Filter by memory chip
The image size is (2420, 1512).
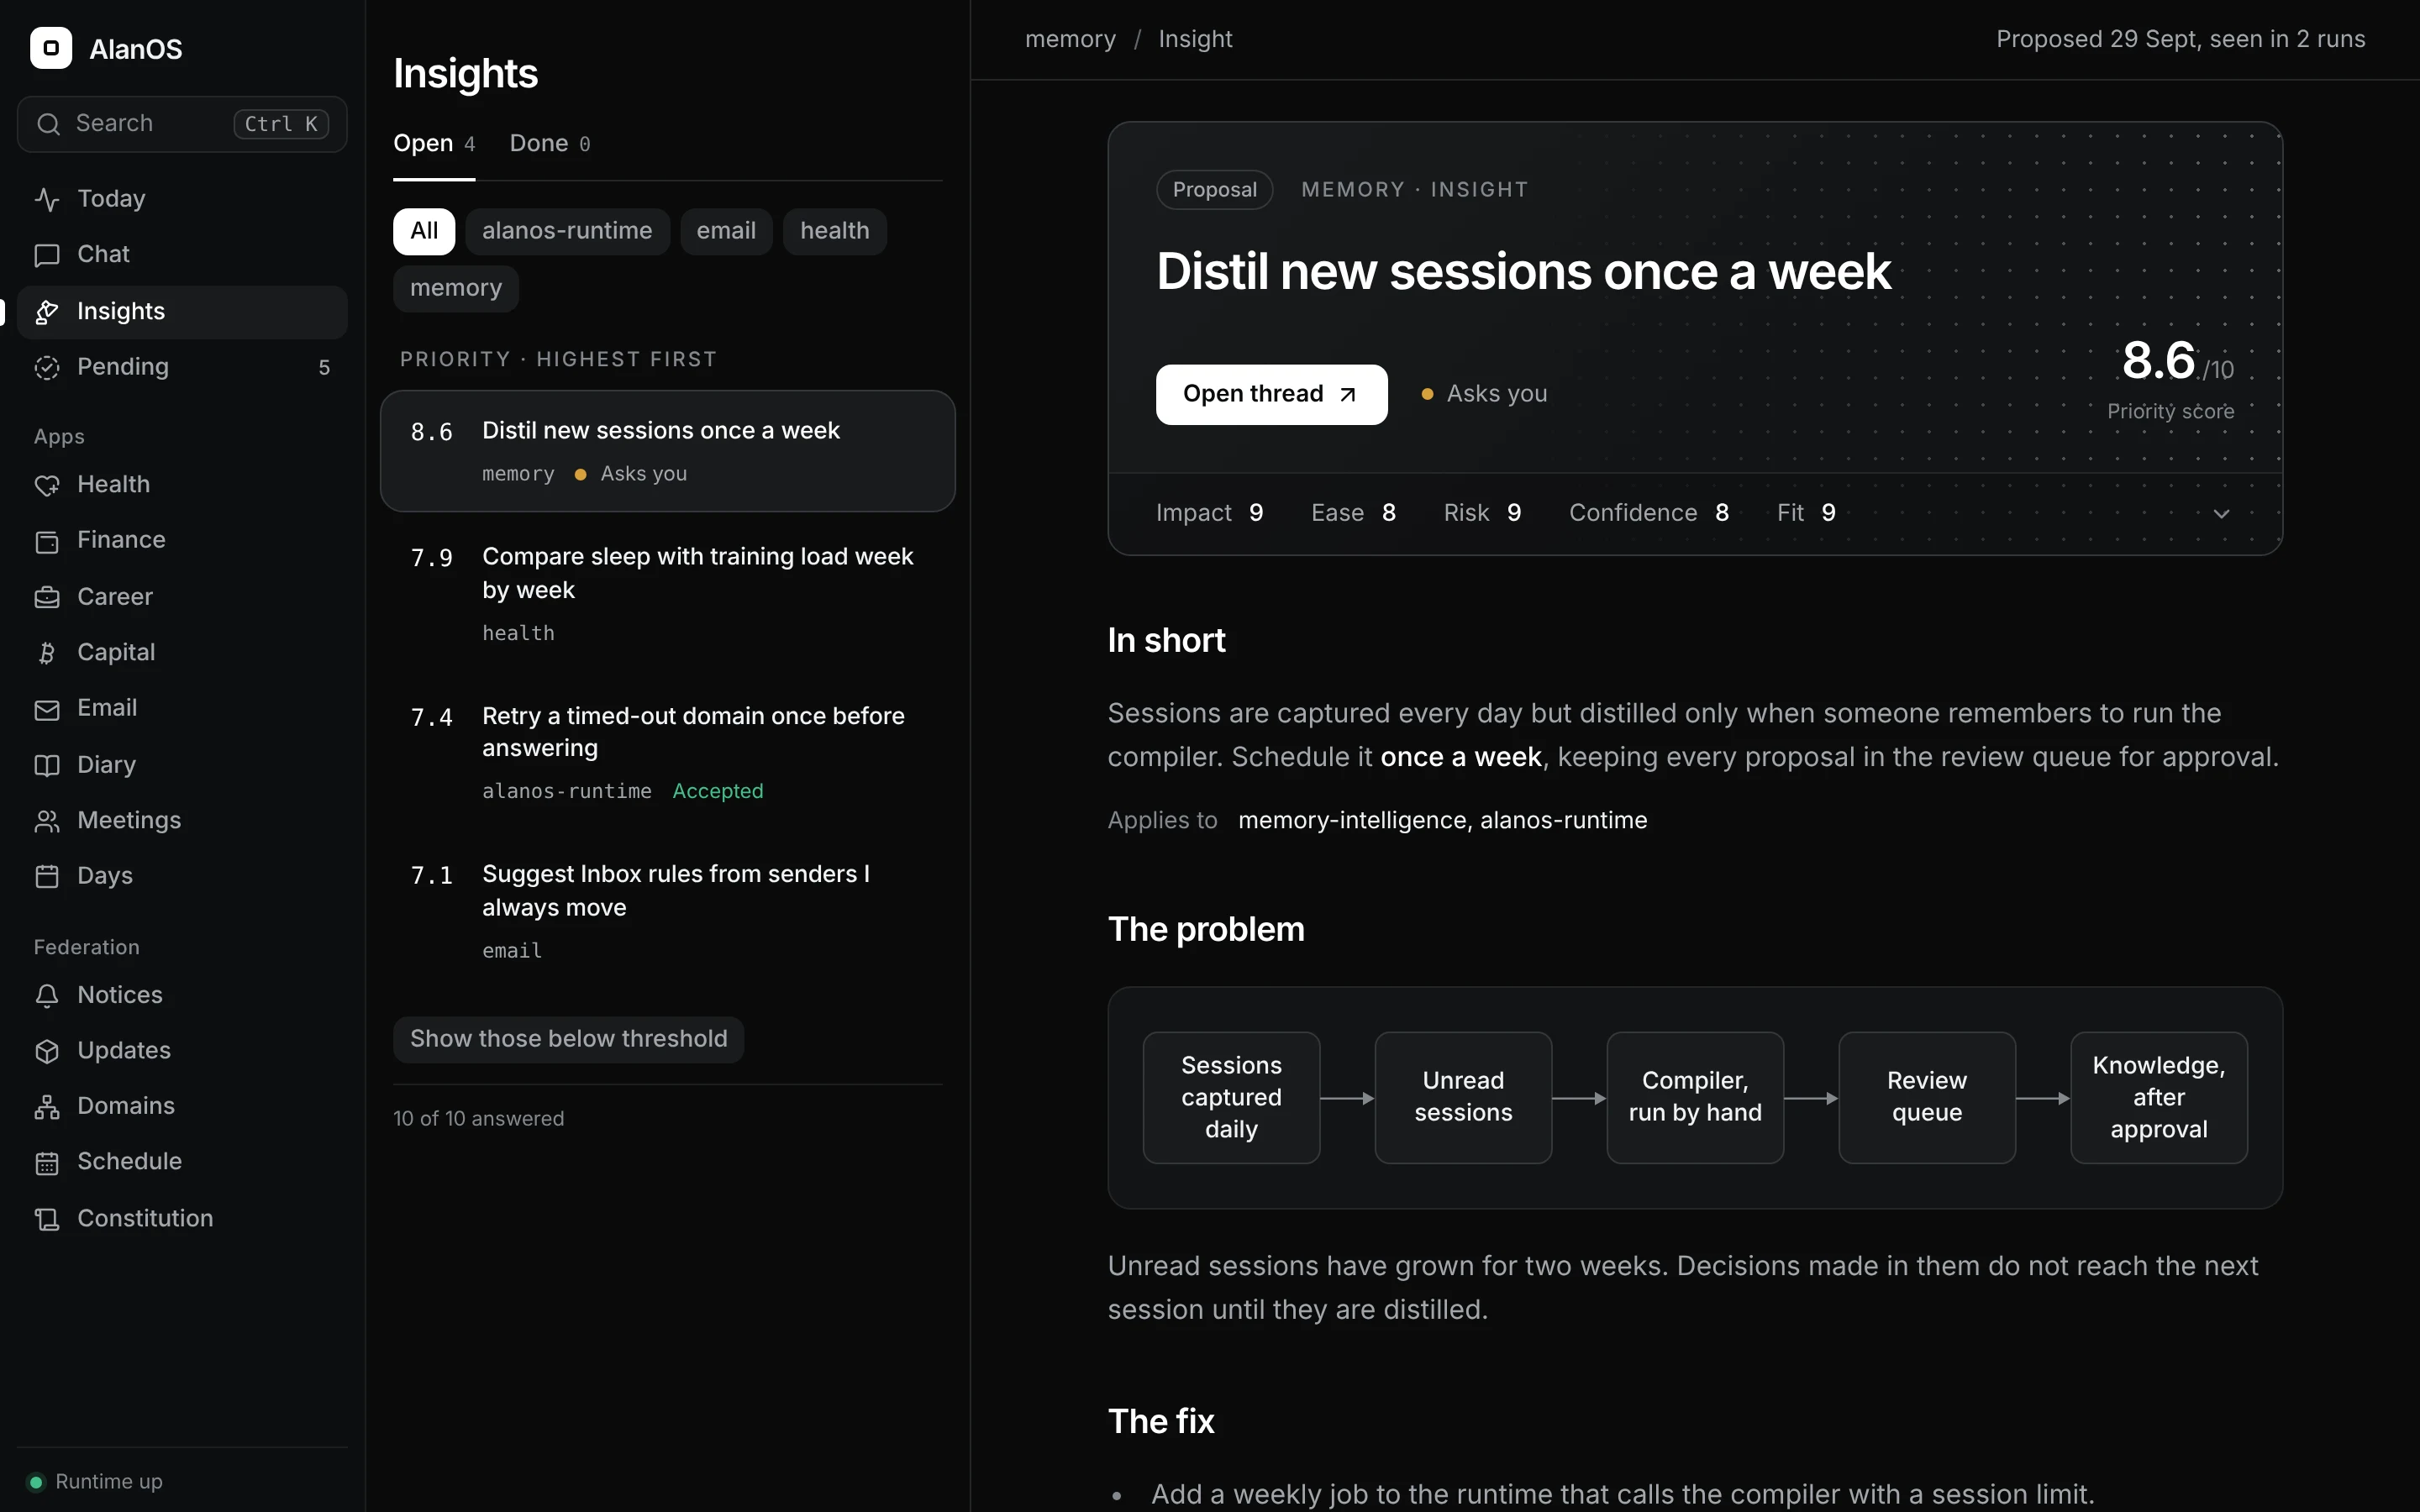point(456,289)
